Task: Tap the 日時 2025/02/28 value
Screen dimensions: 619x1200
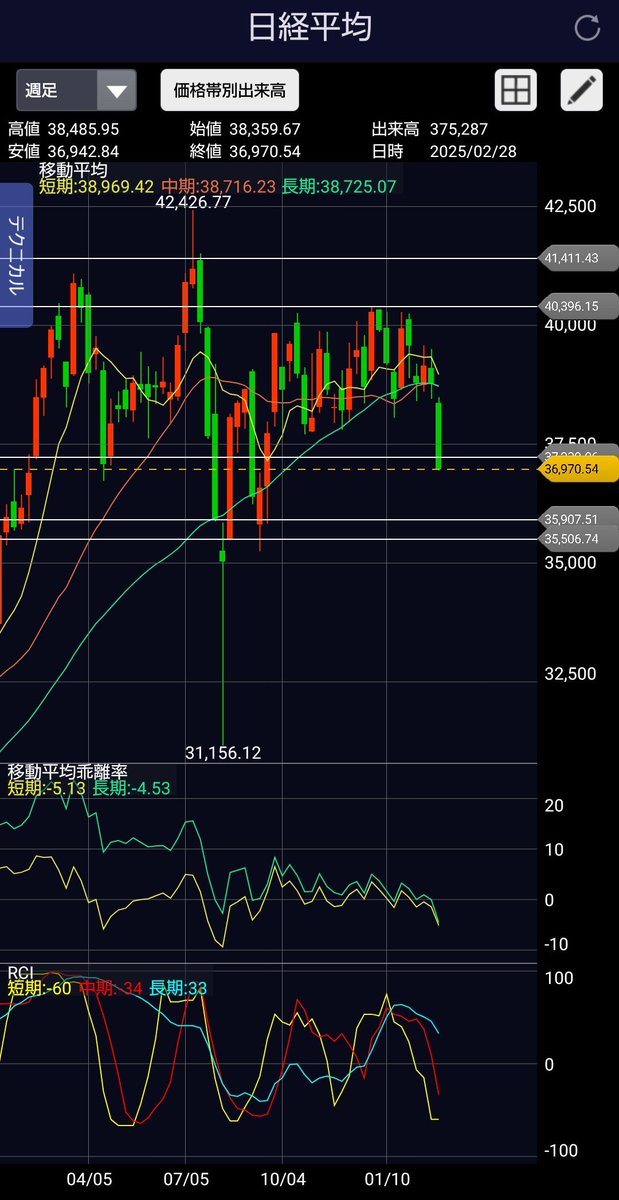Action: (x=446, y=151)
